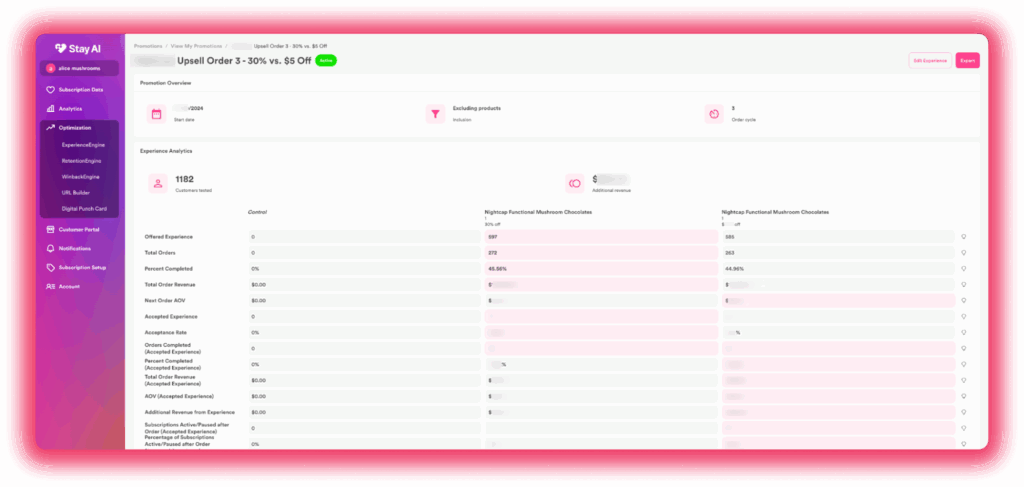Click lightbulb icon on Total Orders row
1024x487 pixels.
click(963, 253)
